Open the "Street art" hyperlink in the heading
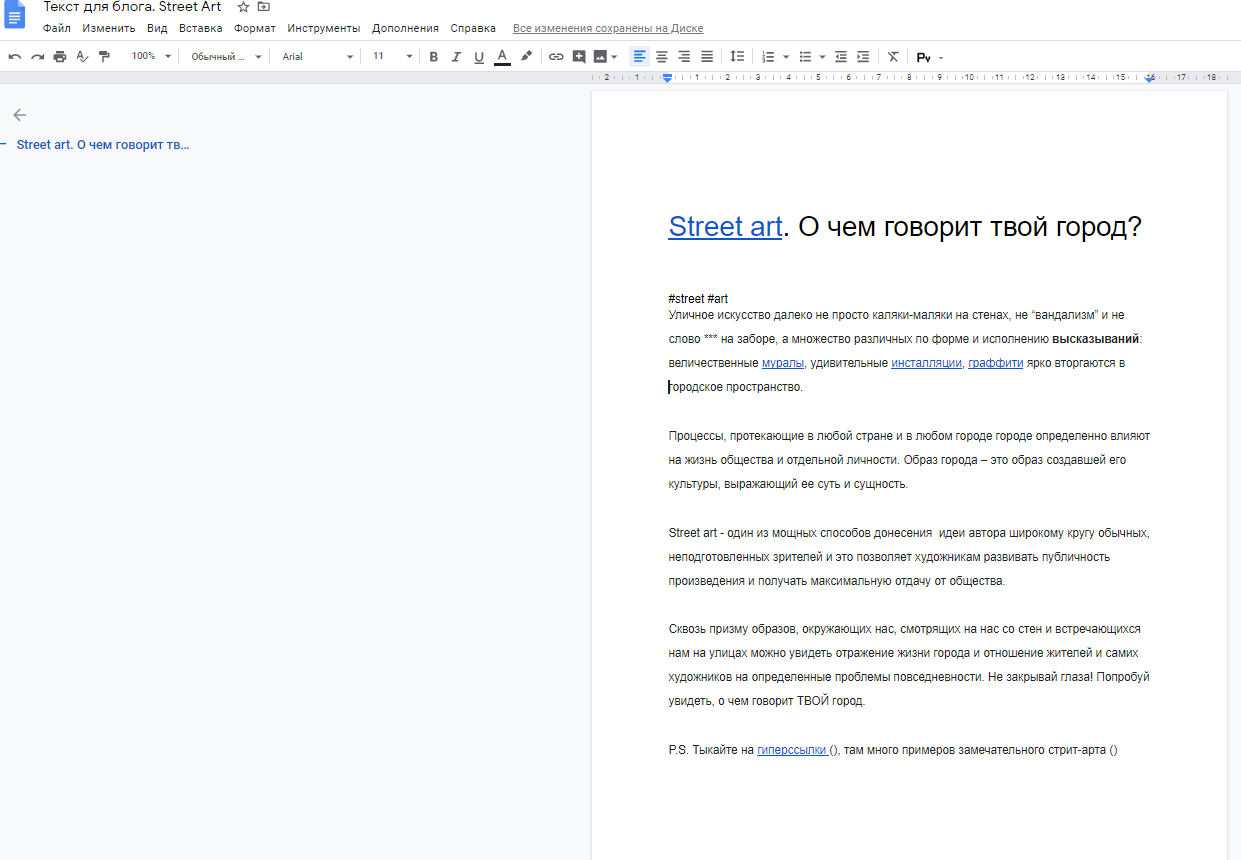This screenshot has height=860, width=1241. tap(725, 227)
